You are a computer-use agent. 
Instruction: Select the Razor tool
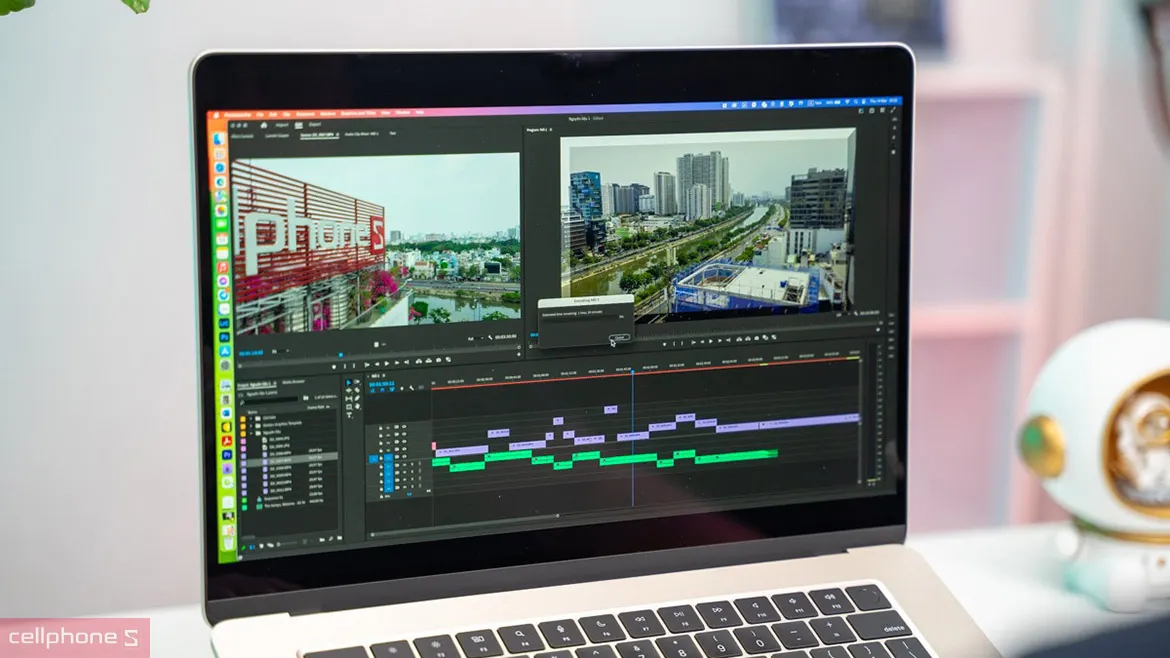coord(357,390)
